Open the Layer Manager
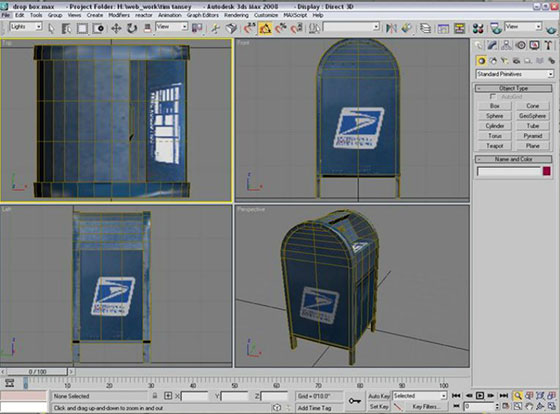Image resolution: width=560 pixels, height=414 pixels. pos(425,28)
